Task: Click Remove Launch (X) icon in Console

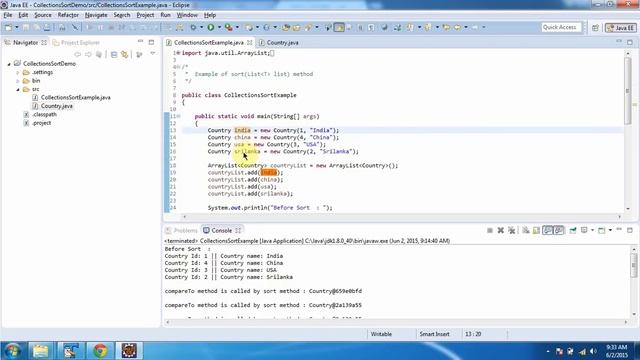Action: pyautogui.click(x=500, y=230)
